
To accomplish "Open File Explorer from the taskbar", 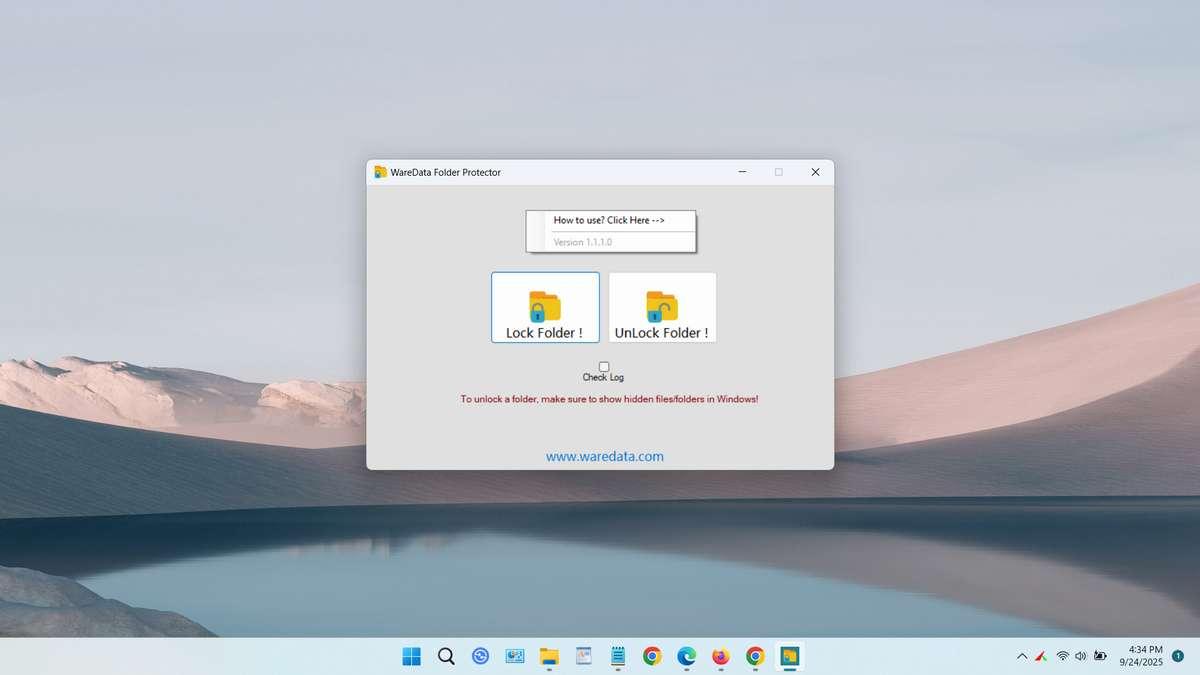I will pyautogui.click(x=548, y=656).
